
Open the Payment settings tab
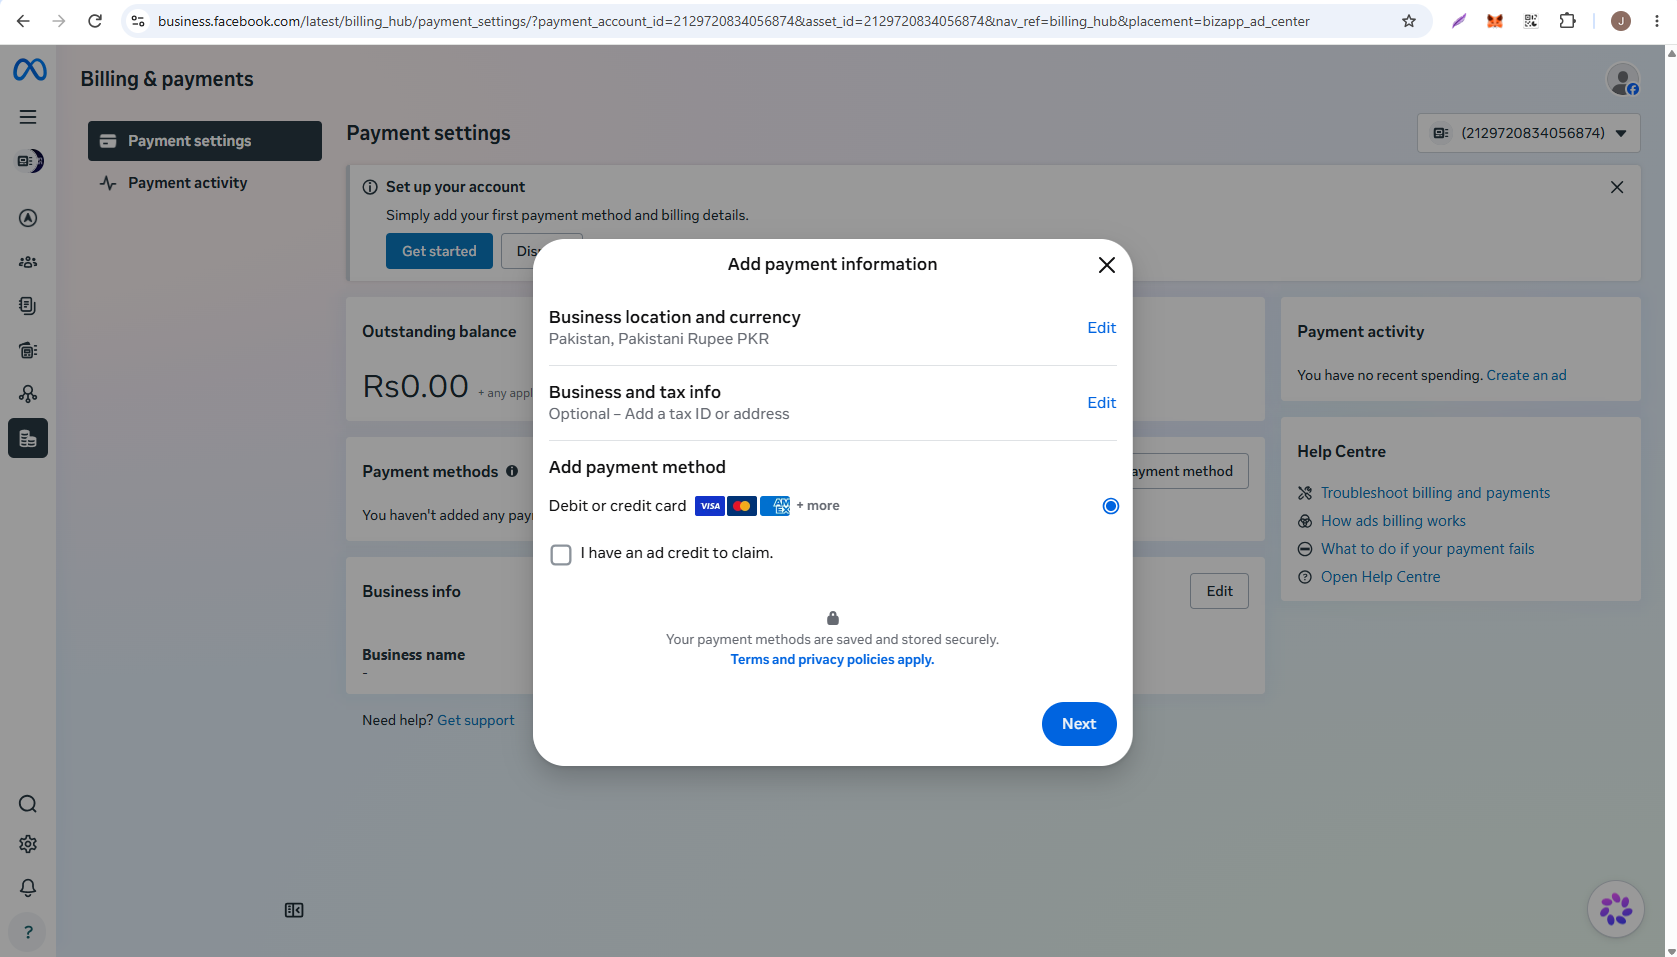tap(205, 141)
